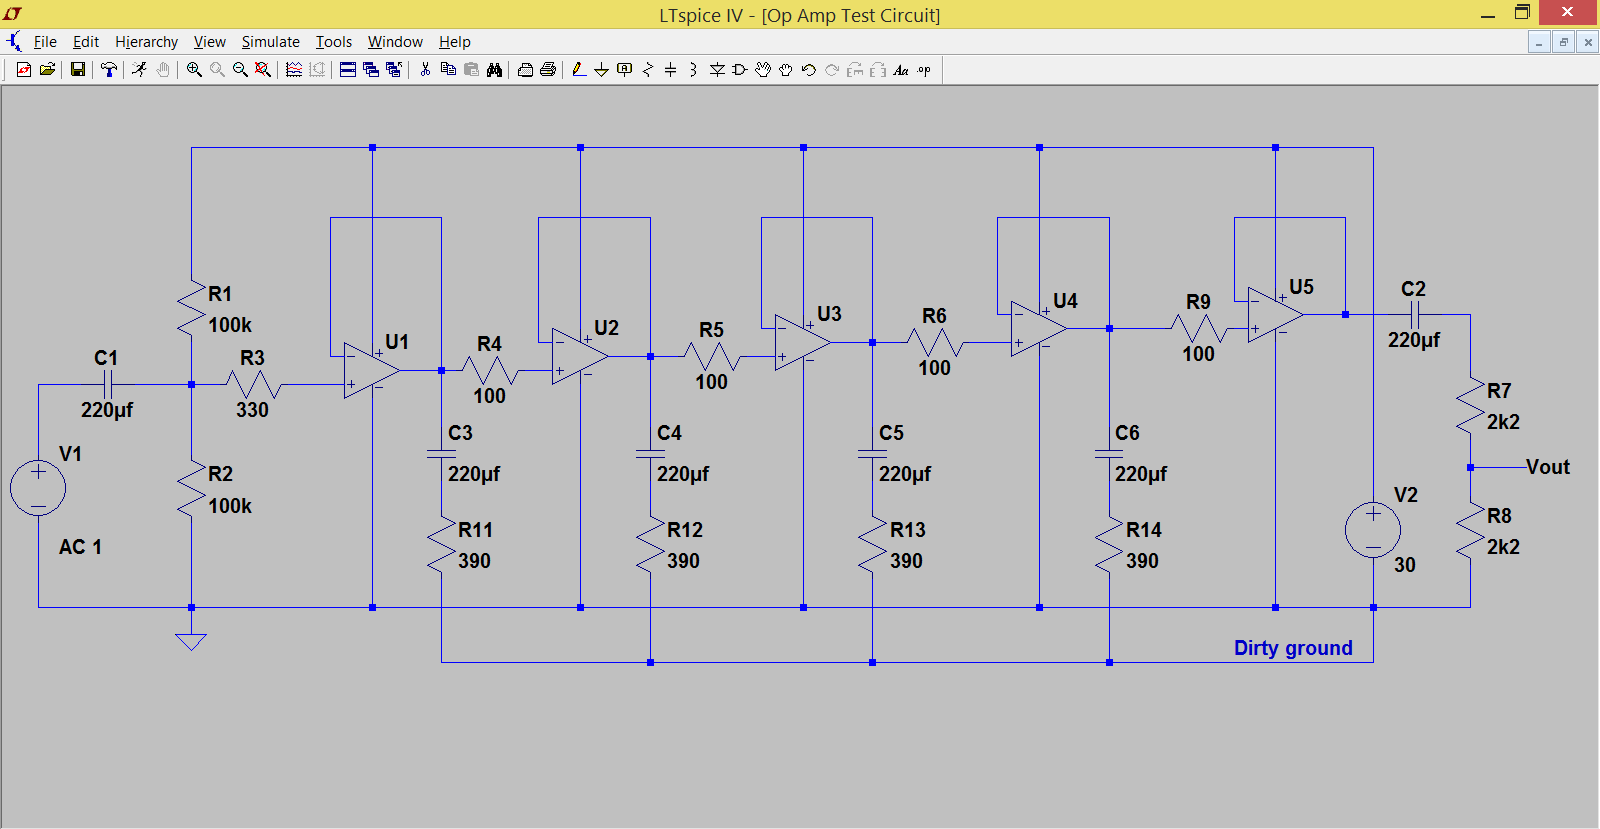Place a Capacitor component

click(x=671, y=69)
